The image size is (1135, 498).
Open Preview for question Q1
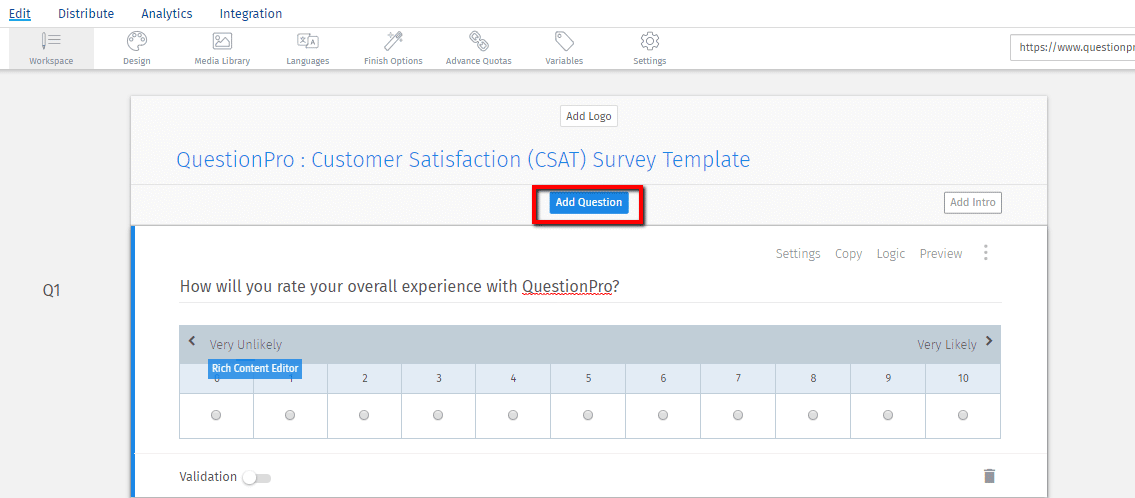[941, 253]
